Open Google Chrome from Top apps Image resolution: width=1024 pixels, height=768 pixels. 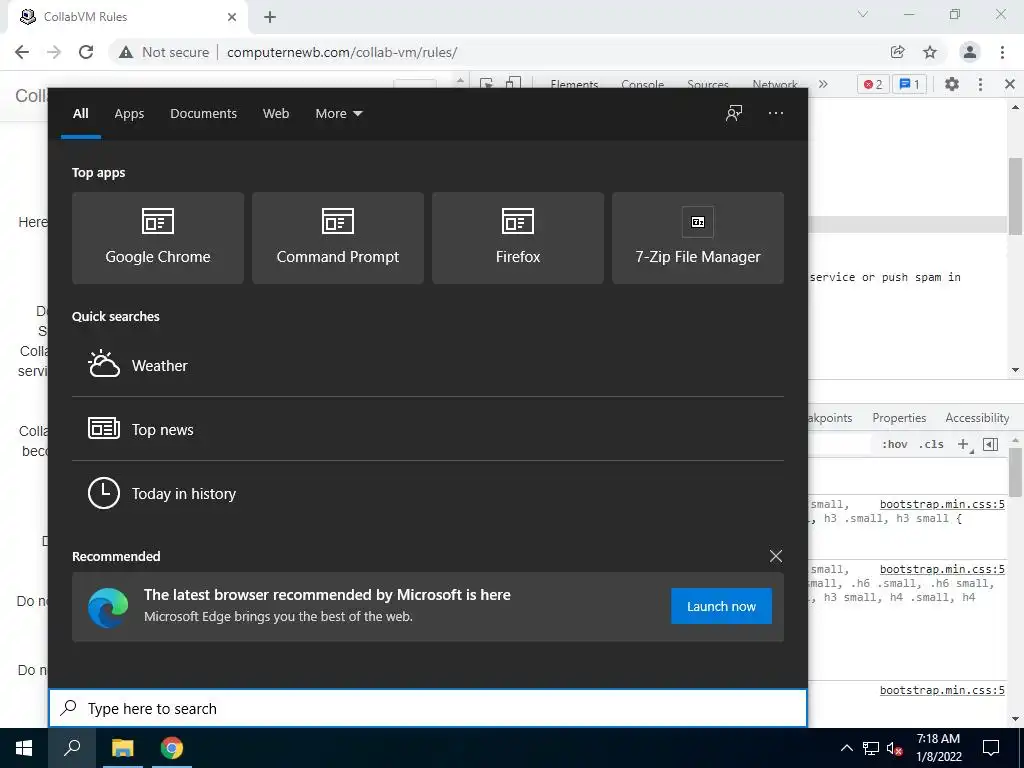click(x=157, y=238)
